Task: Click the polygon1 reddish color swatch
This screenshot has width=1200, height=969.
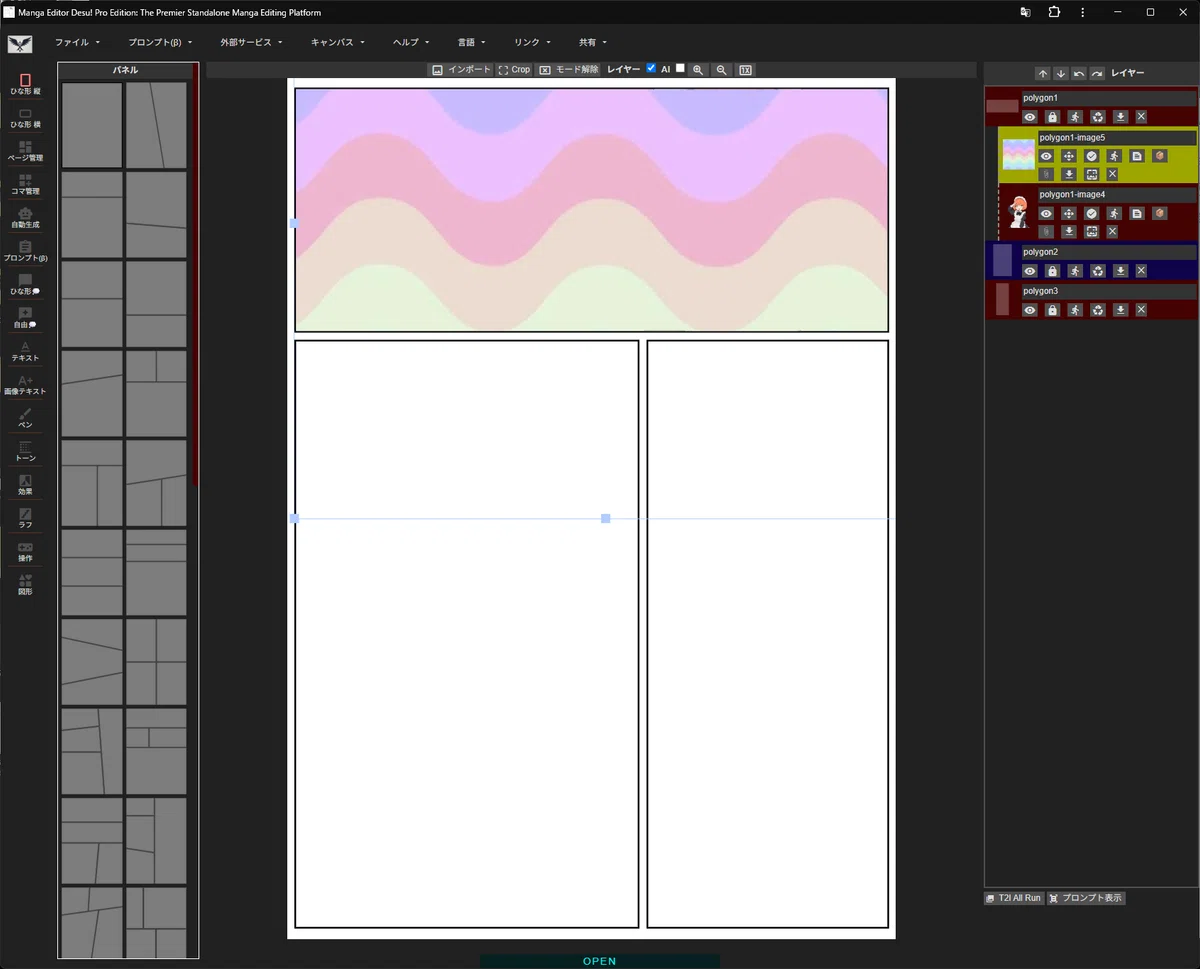Action: [x=1002, y=106]
